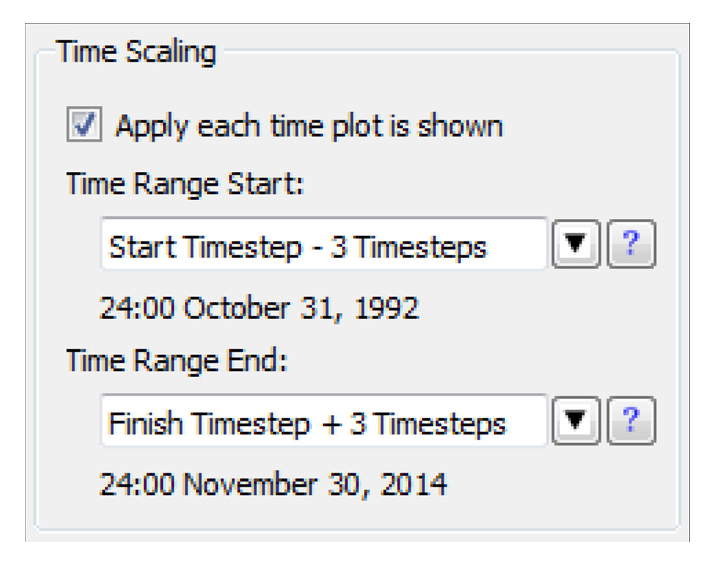Open help for Time Range Start
Screen dimensions: 722x566
tap(632, 246)
